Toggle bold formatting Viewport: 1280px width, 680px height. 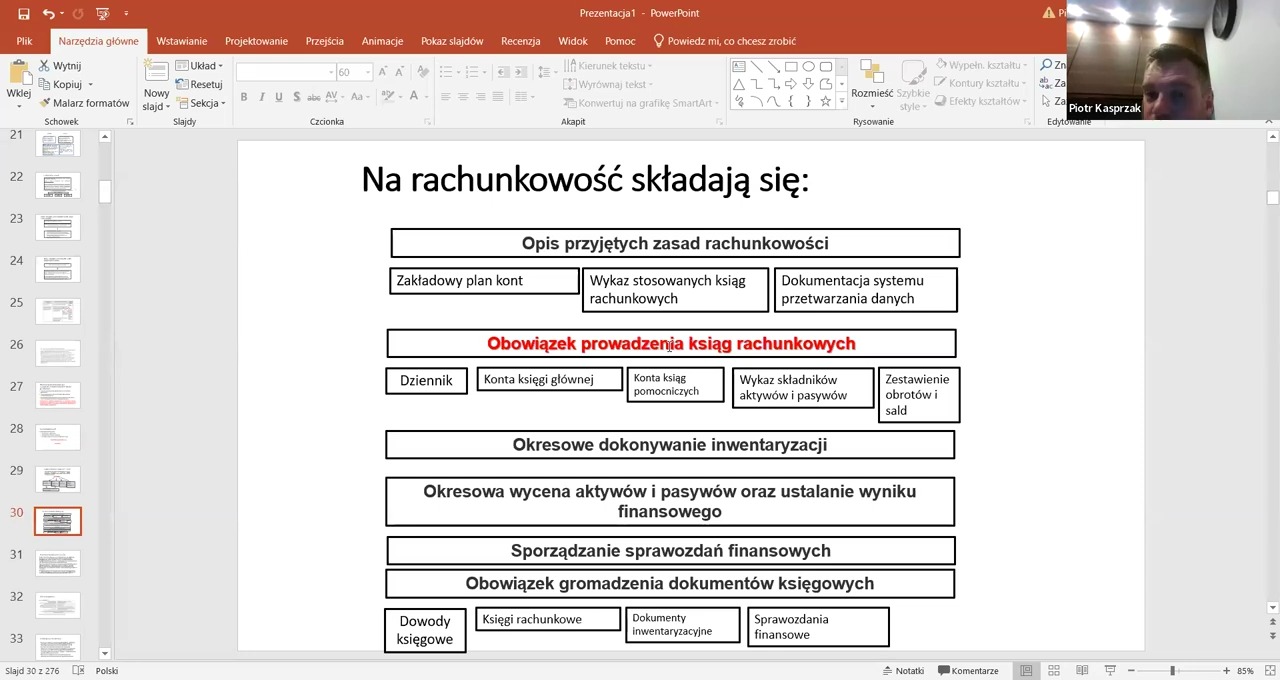(244, 97)
